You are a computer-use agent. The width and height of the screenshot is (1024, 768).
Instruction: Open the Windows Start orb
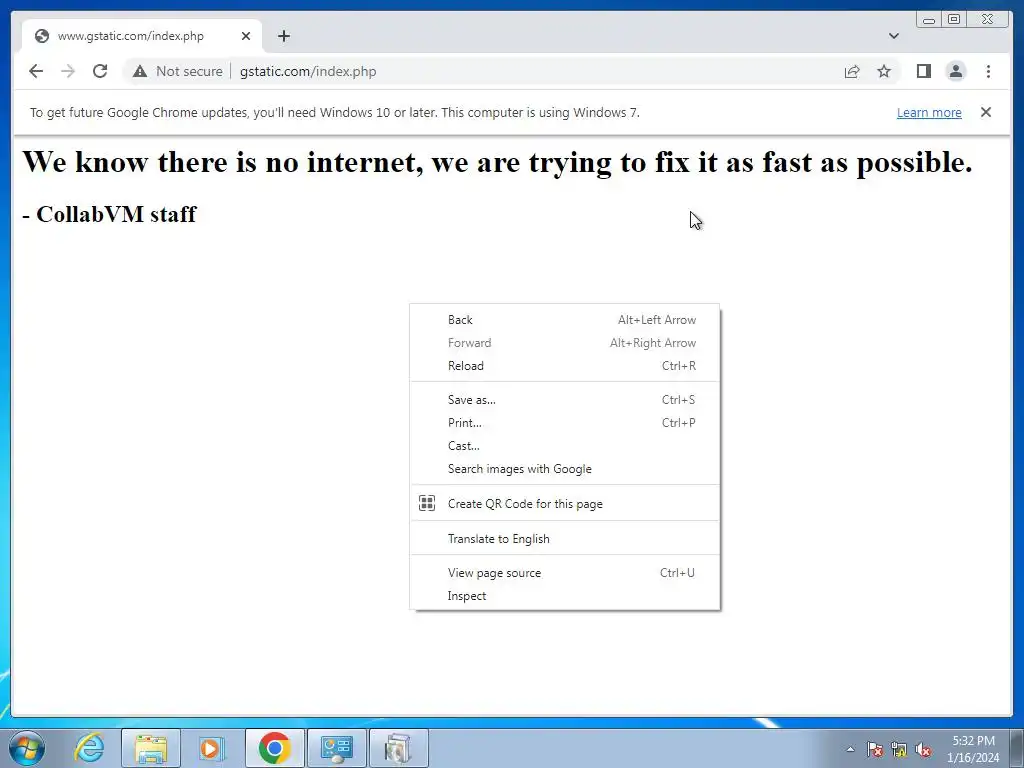(x=27, y=748)
